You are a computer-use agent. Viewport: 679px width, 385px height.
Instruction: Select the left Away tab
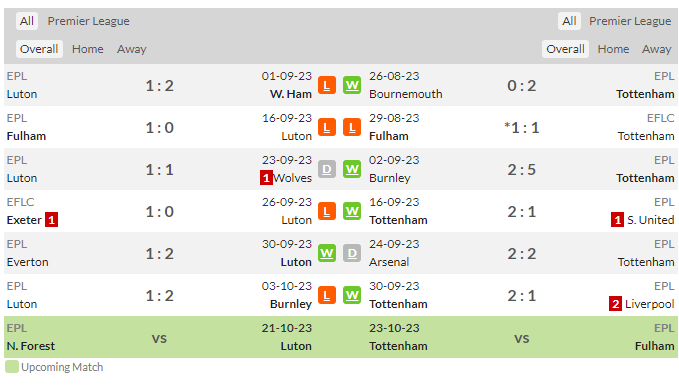pyautogui.click(x=132, y=49)
